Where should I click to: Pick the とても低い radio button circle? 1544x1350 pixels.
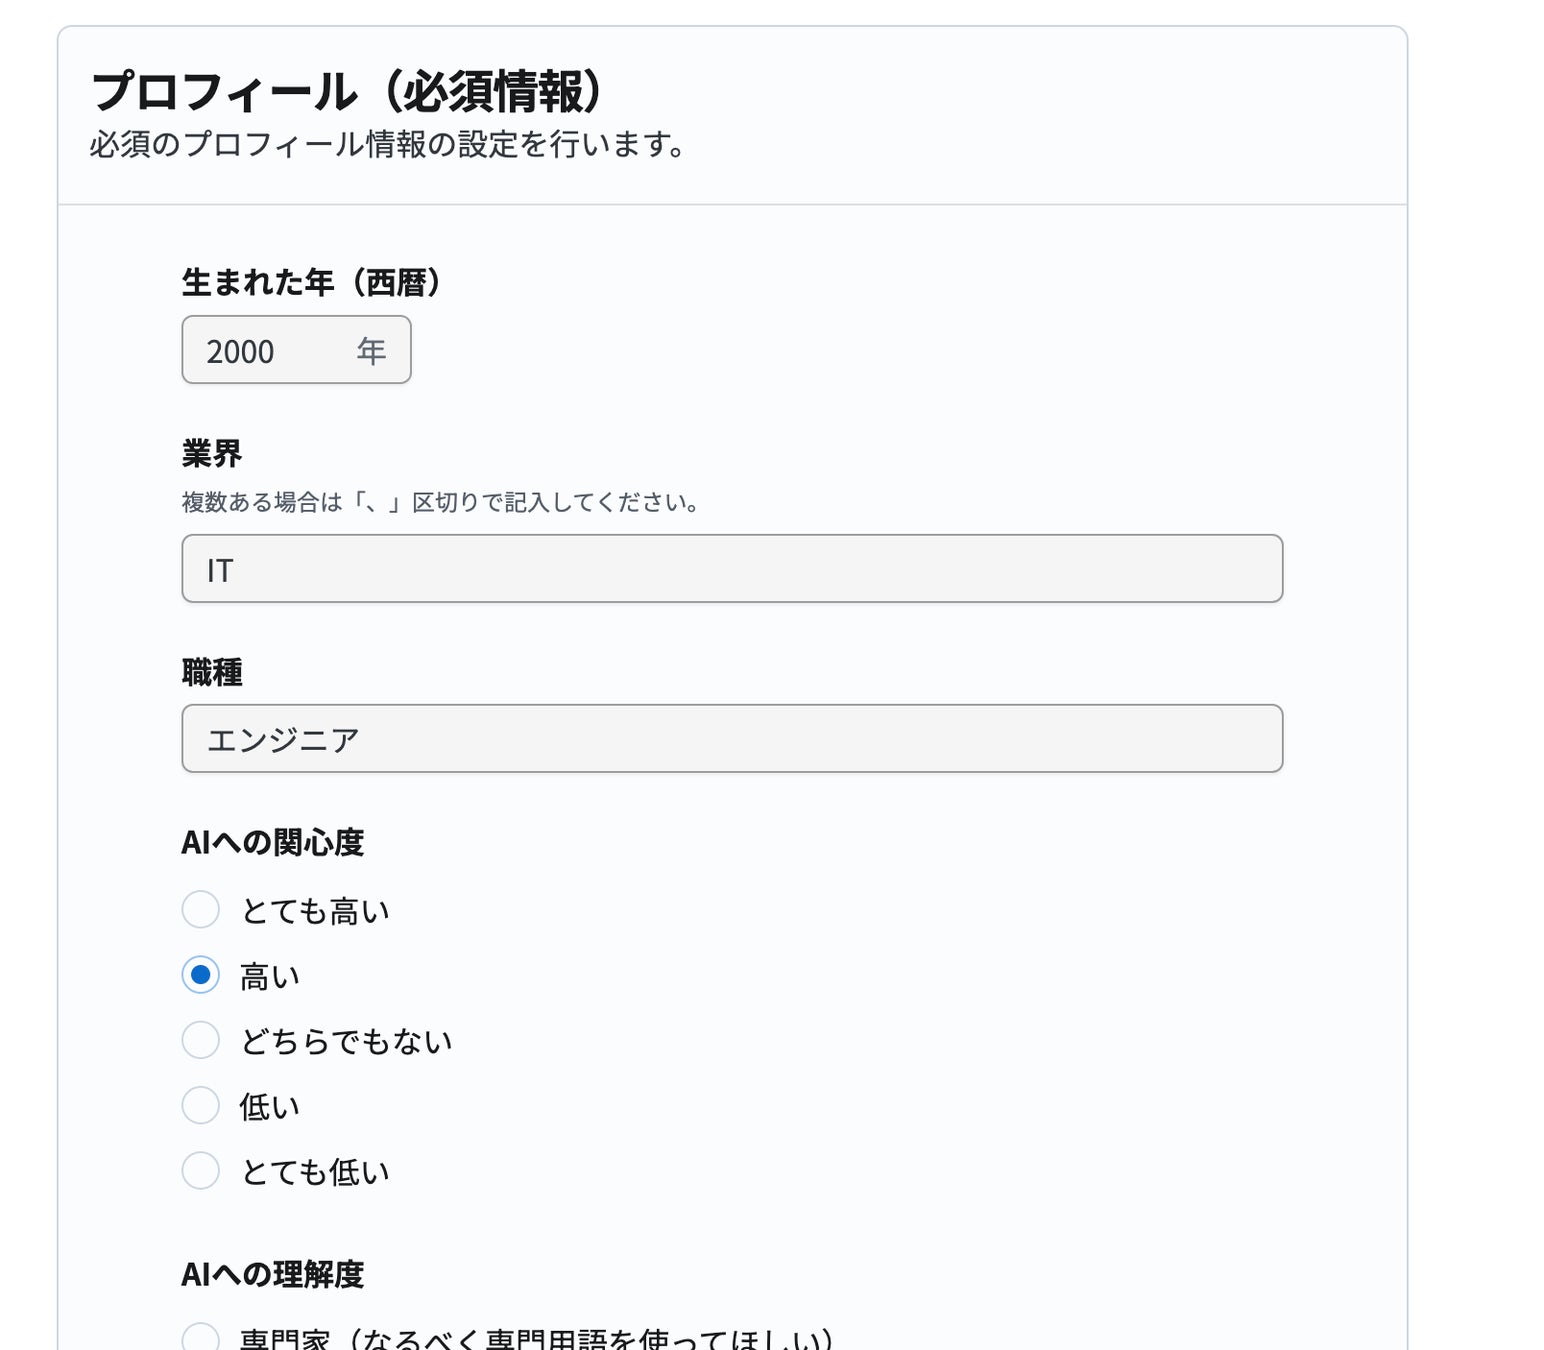(x=201, y=1171)
